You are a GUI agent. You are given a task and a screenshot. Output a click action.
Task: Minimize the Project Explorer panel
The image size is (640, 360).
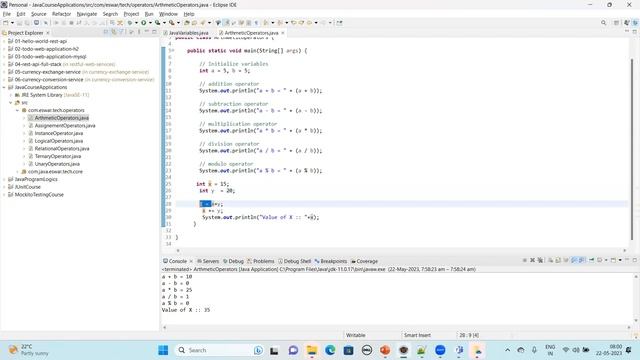147,32
